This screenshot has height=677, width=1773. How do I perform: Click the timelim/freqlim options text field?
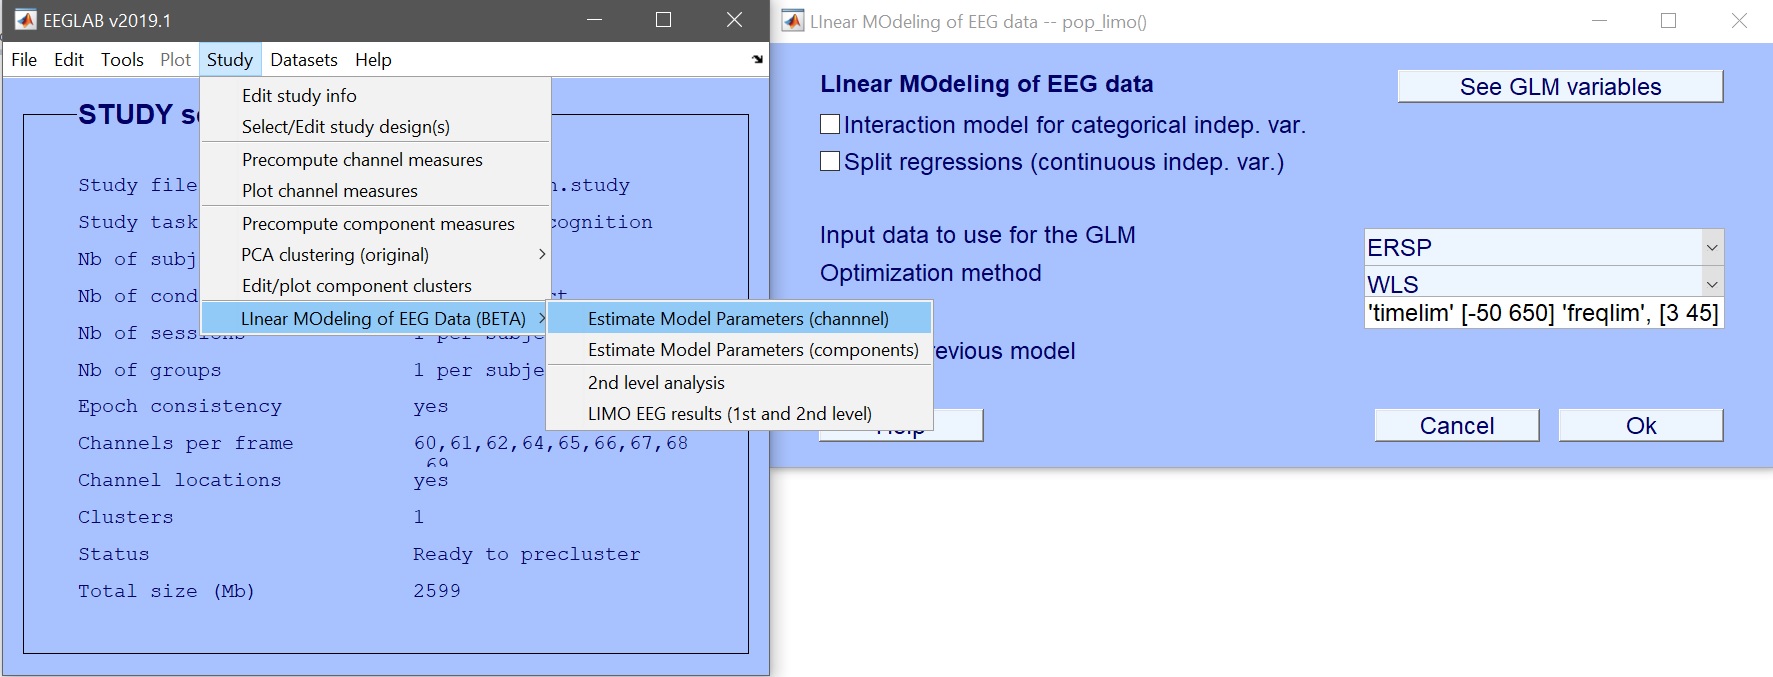(1544, 313)
